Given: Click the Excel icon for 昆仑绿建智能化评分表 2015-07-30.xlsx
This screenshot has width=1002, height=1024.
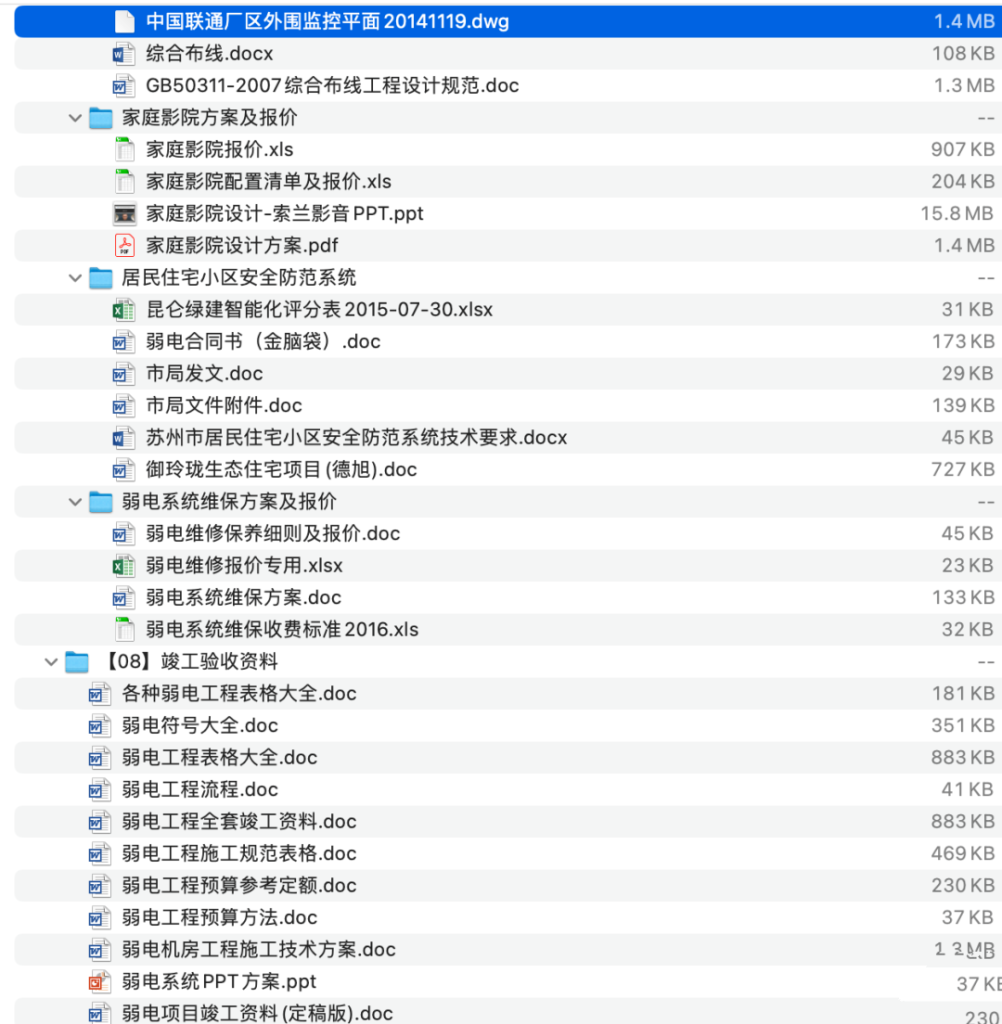Looking at the screenshot, I should click(122, 309).
